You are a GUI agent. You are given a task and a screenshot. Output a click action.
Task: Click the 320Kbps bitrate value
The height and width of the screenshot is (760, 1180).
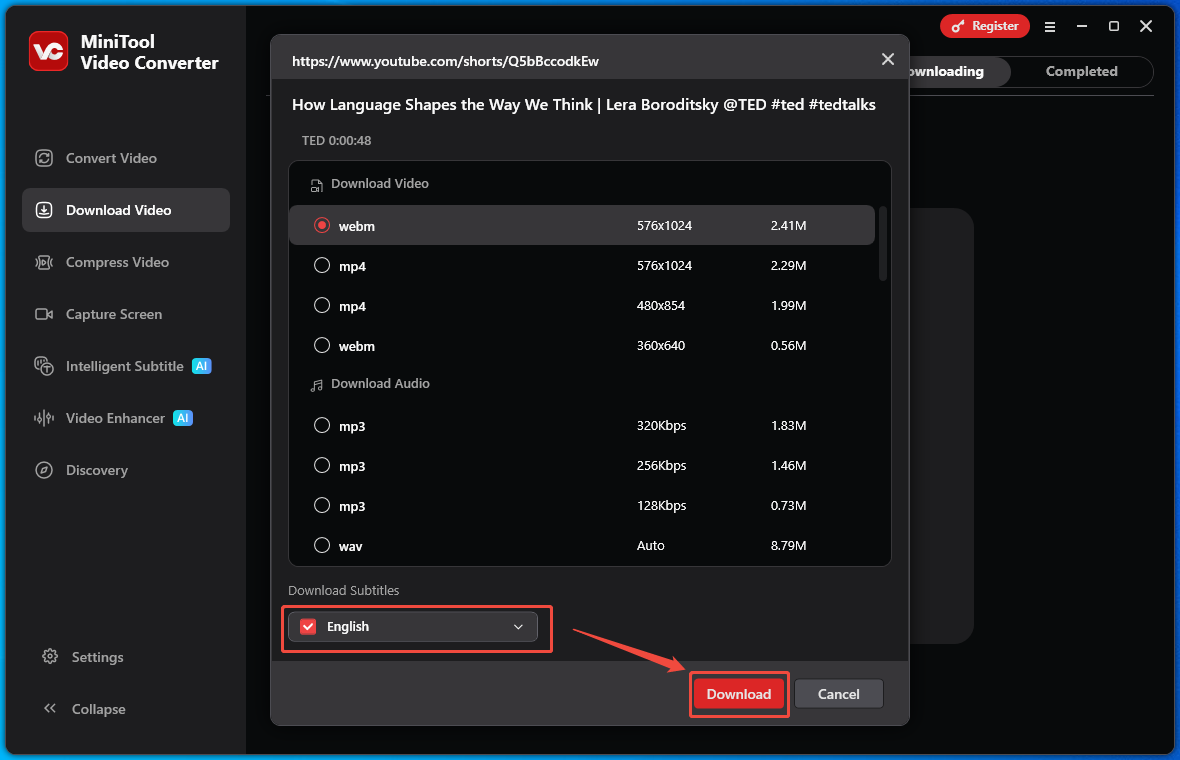pyautogui.click(x=661, y=425)
